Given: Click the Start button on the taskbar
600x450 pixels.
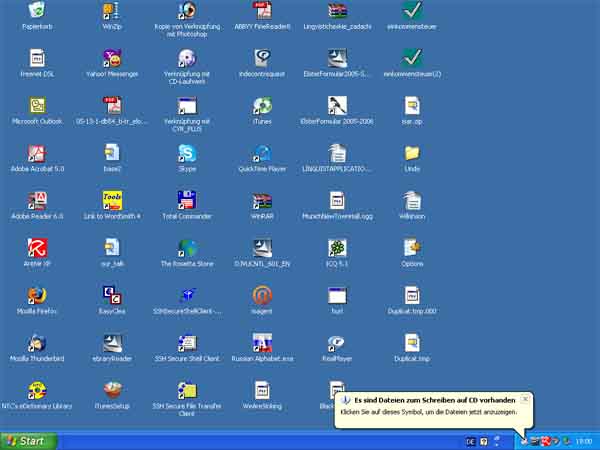Looking at the screenshot, I should pyautogui.click(x=27, y=440).
